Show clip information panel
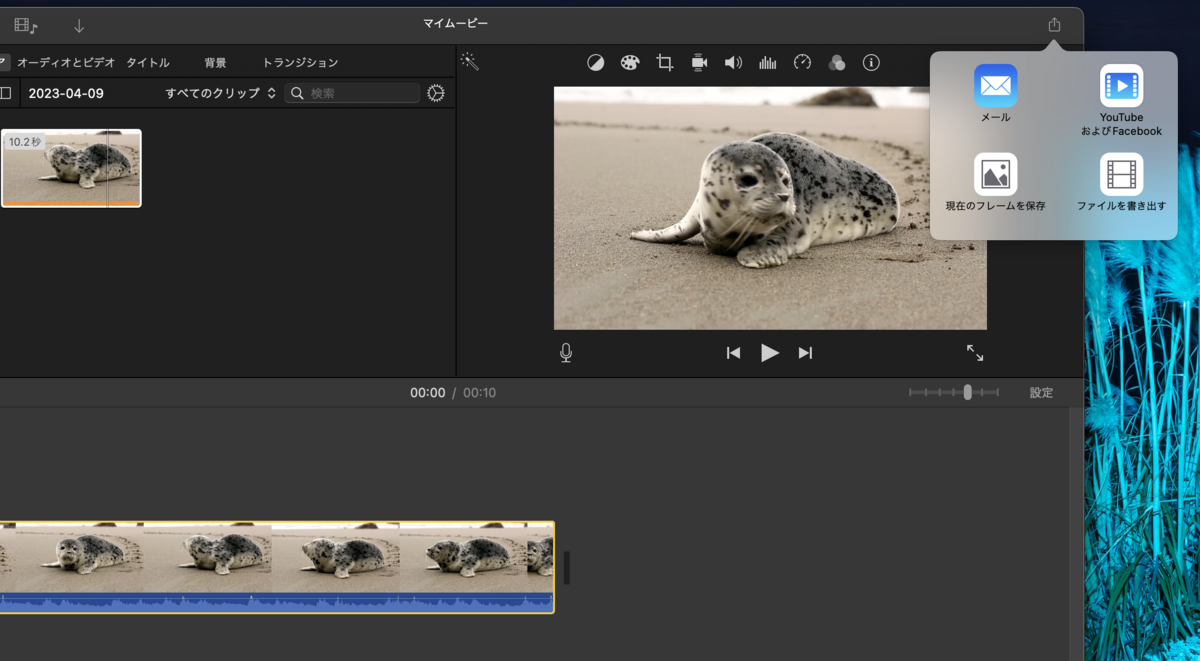The image size is (1200, 661). click(871, 63)
